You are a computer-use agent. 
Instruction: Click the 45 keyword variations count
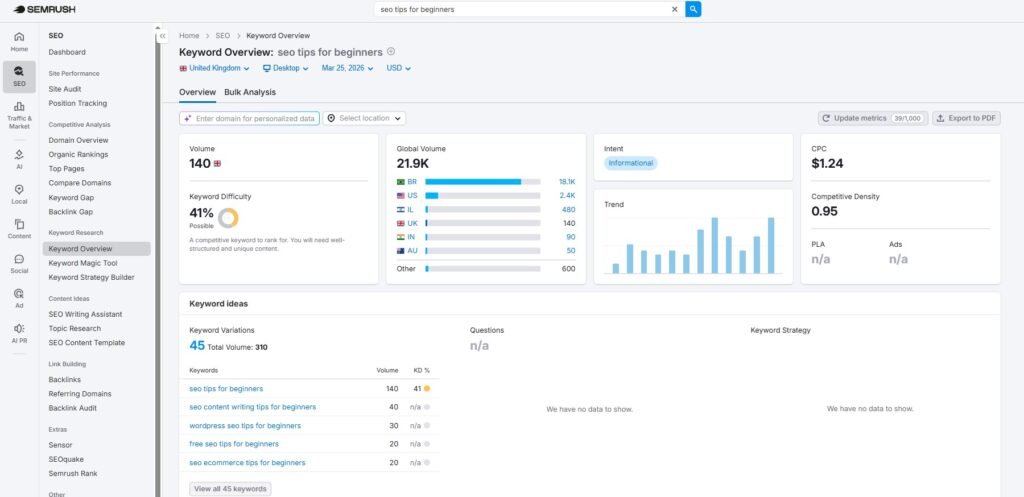pos(197,345)
